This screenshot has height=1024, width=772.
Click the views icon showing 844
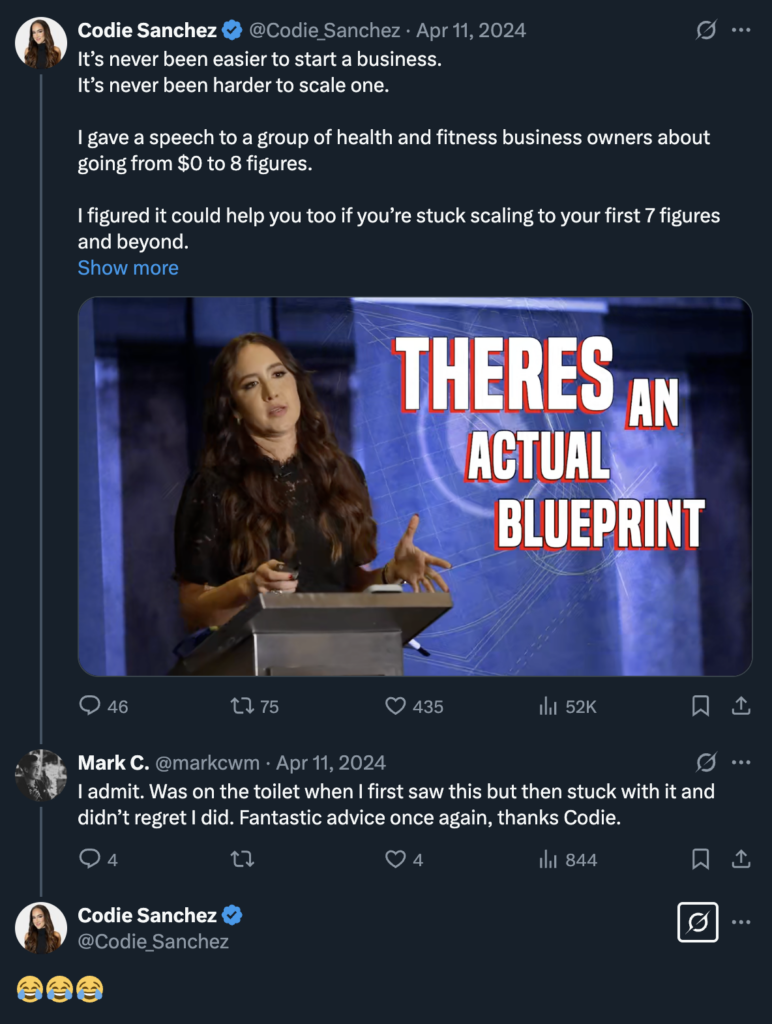click(548, 859)
